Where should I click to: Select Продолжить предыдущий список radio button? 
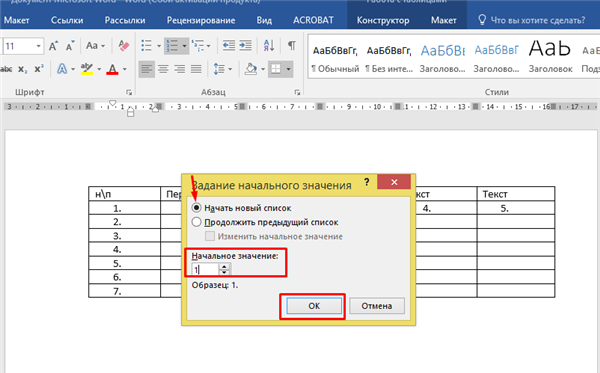click(x=196, y=222)
